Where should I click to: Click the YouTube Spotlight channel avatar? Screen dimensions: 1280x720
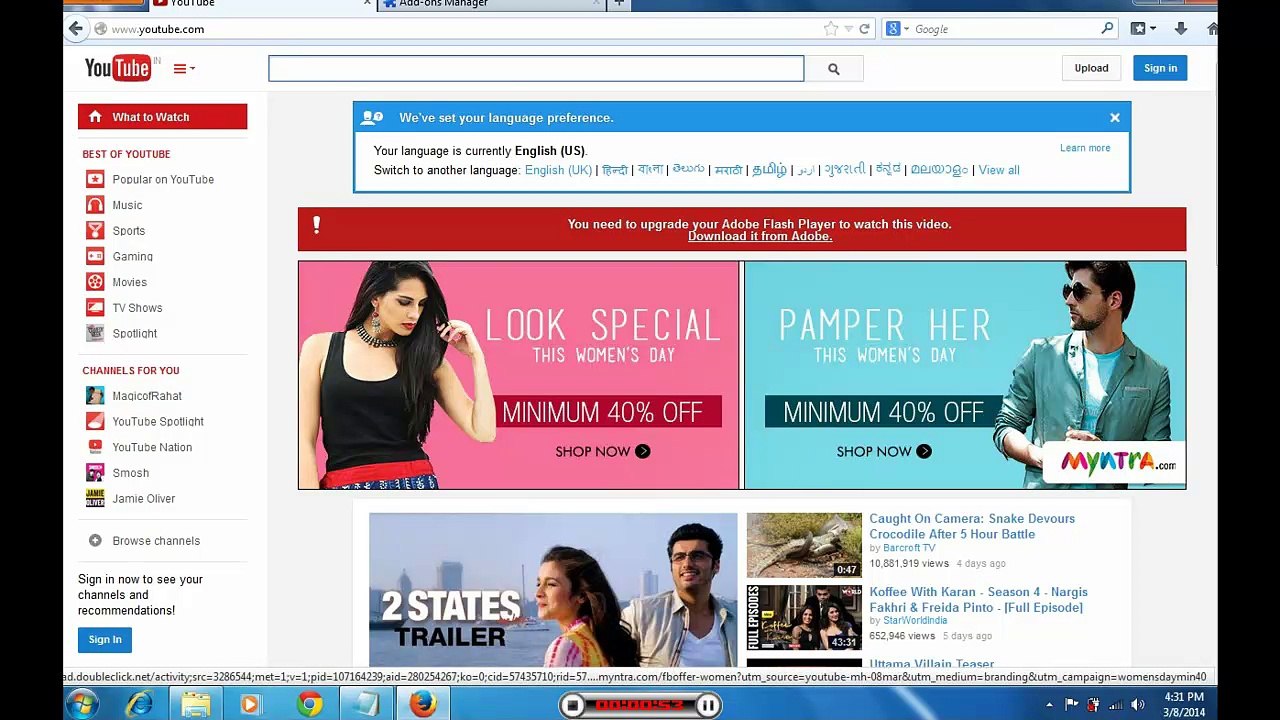[95, 421]
